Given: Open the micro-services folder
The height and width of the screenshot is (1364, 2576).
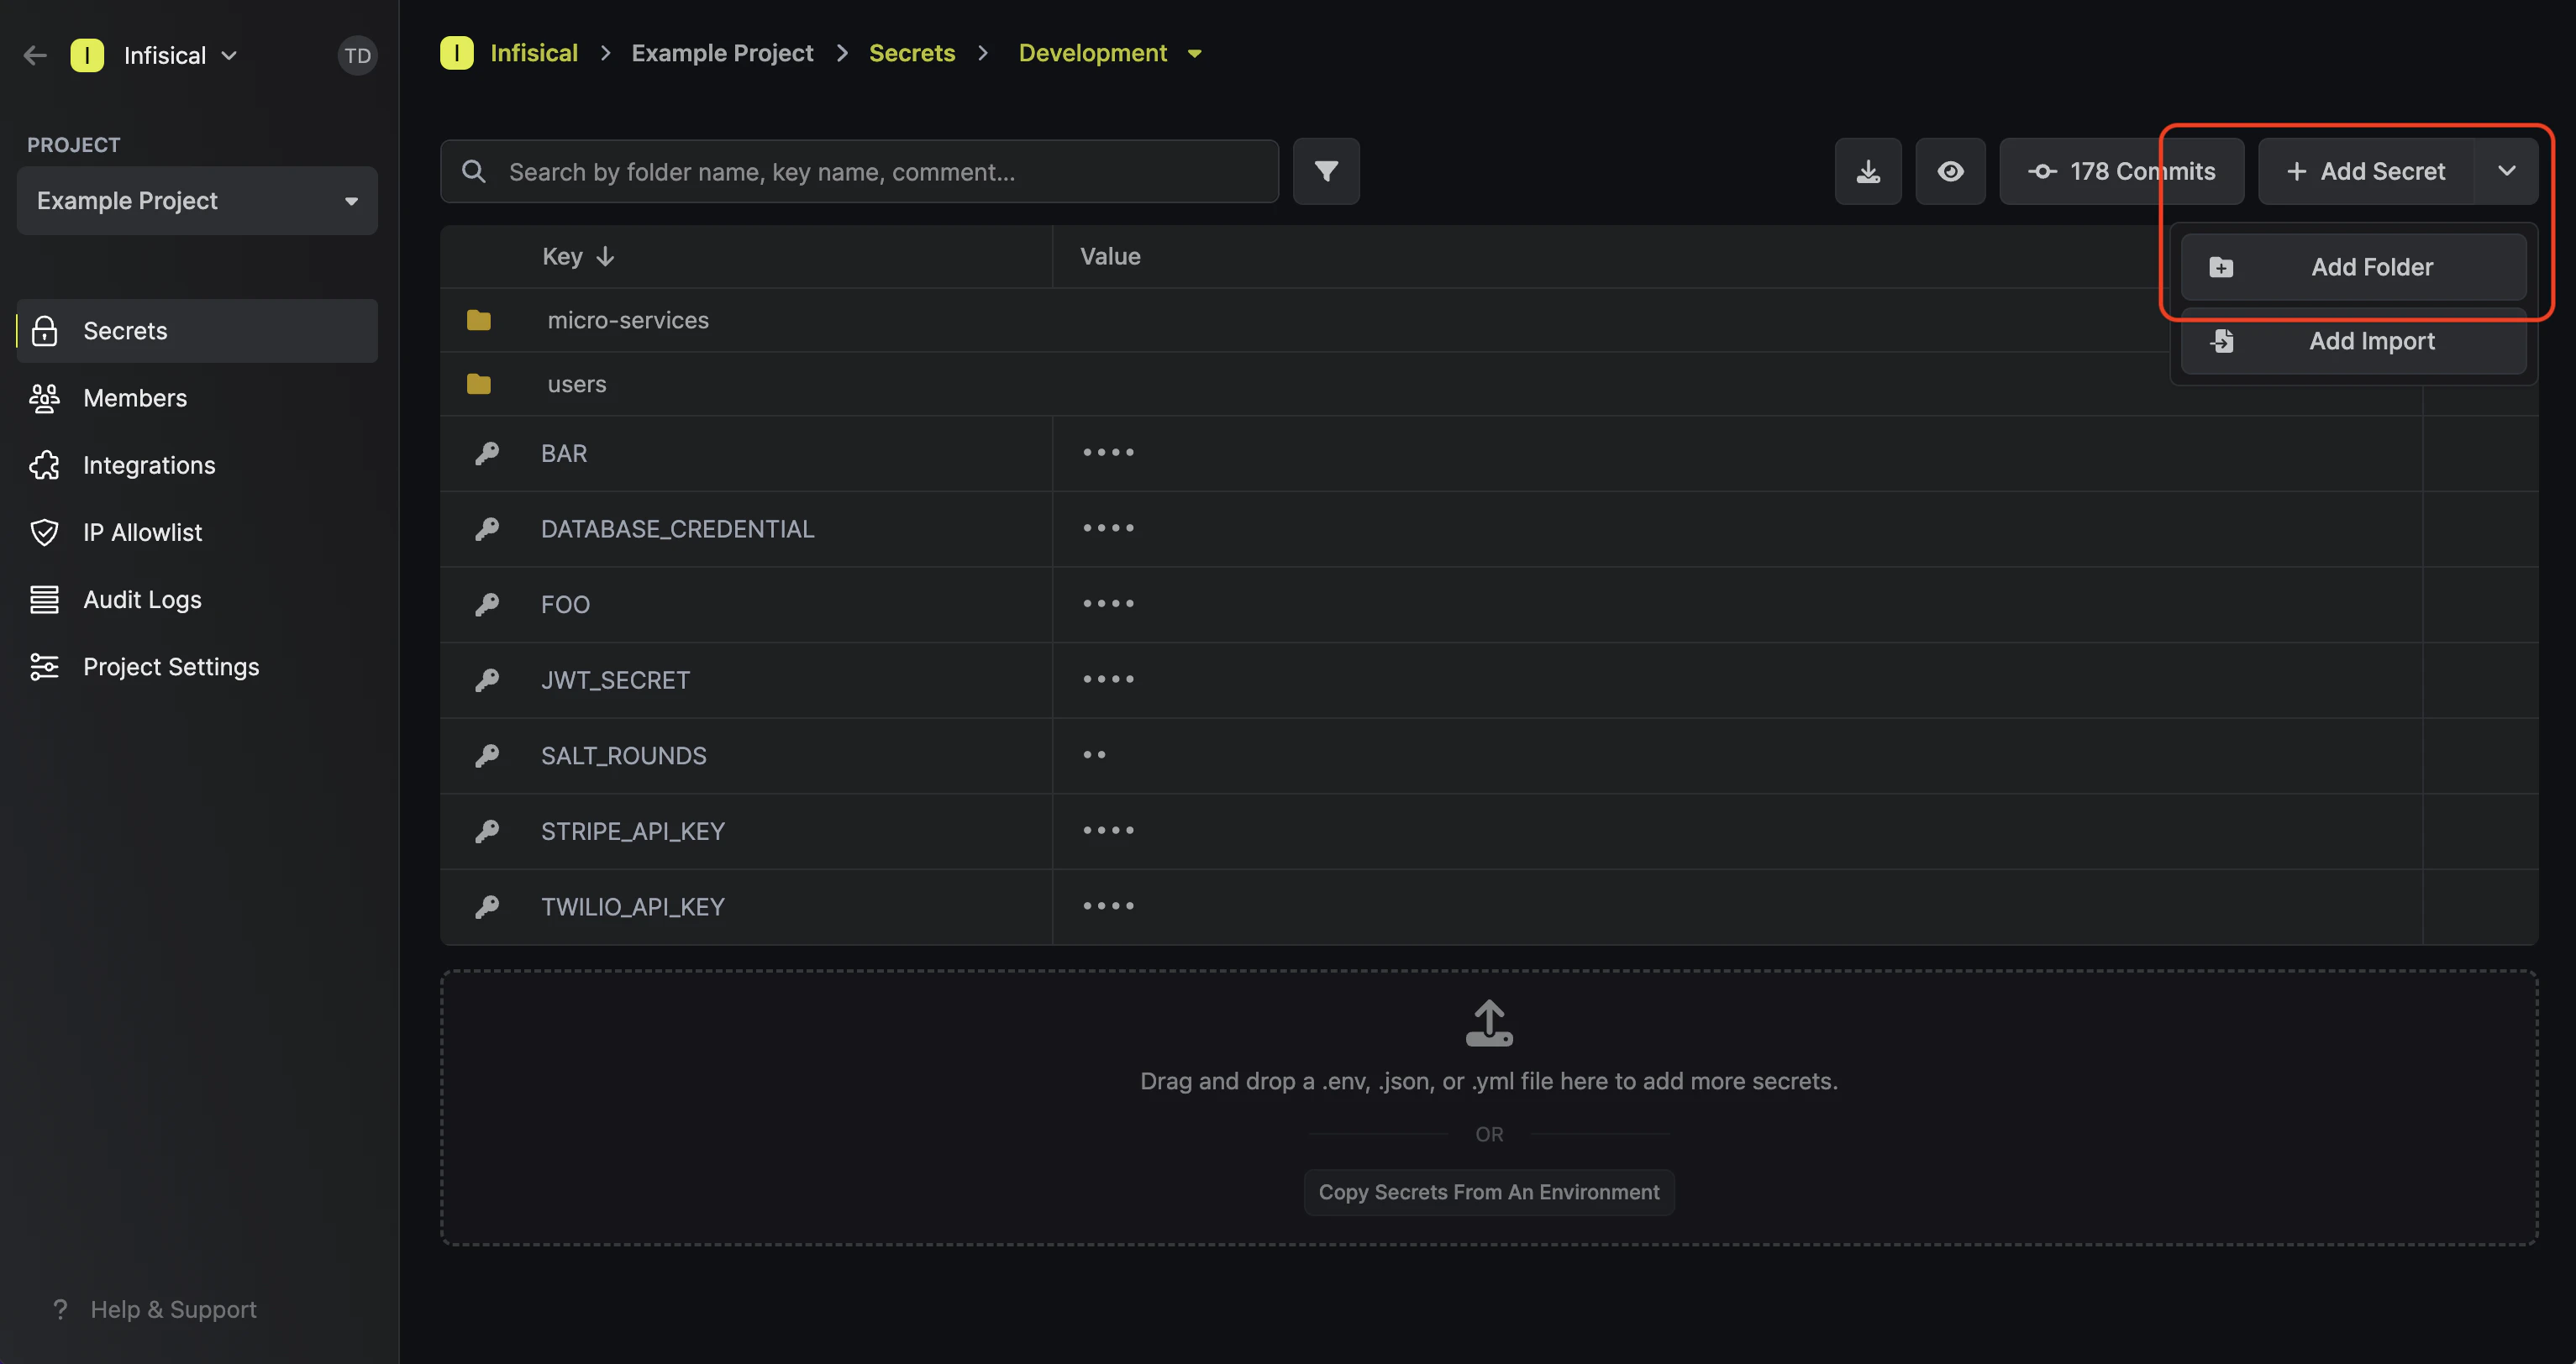Looking at the screenshot, I should click(628, 320).
